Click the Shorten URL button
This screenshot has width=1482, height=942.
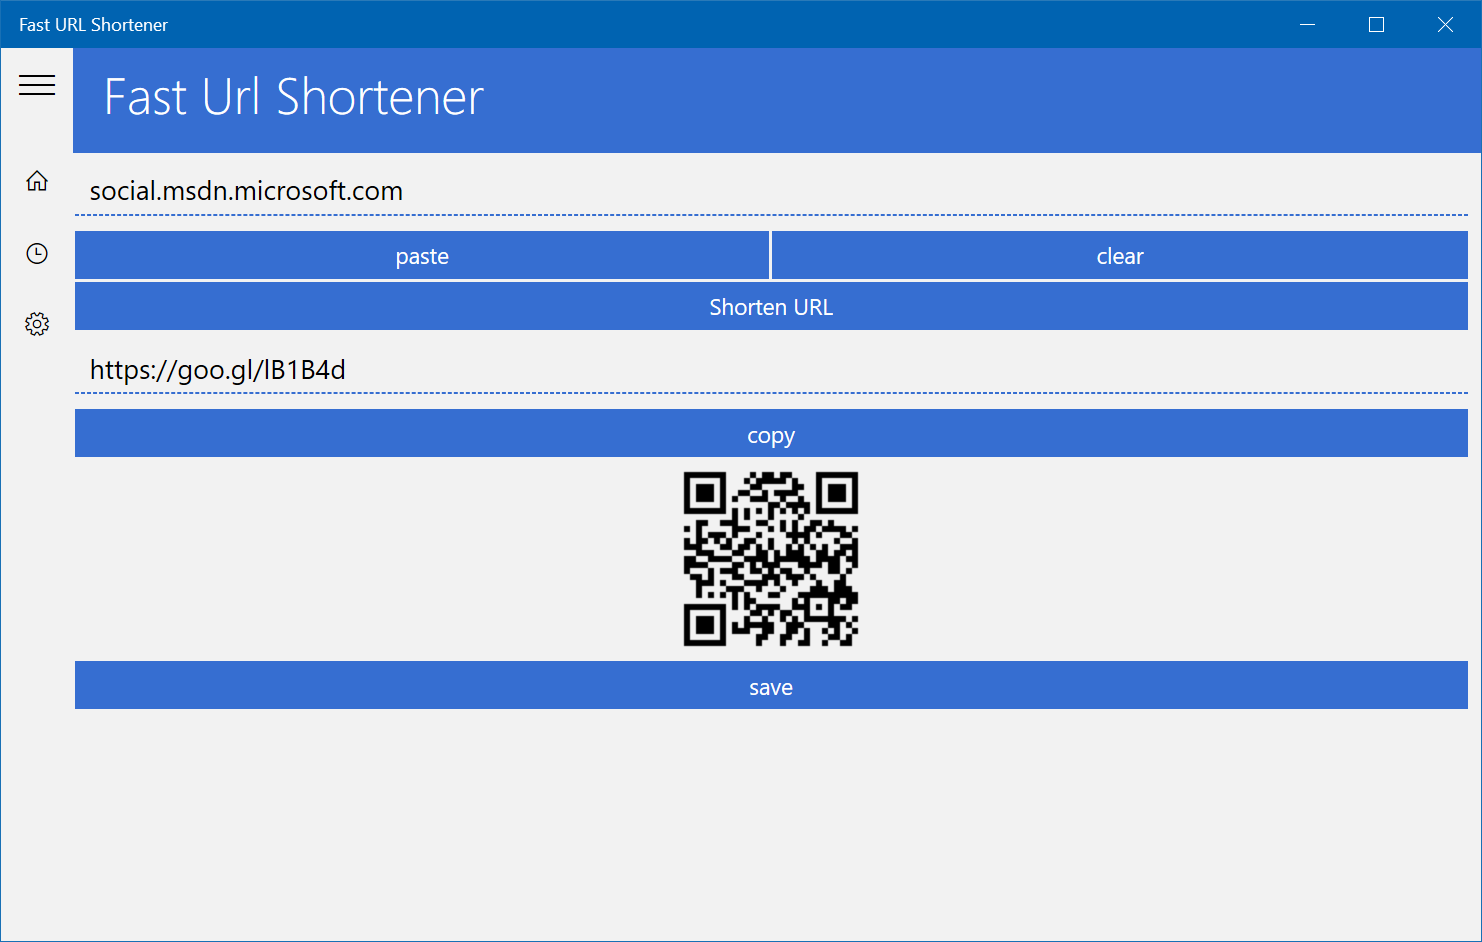point(771,307)
